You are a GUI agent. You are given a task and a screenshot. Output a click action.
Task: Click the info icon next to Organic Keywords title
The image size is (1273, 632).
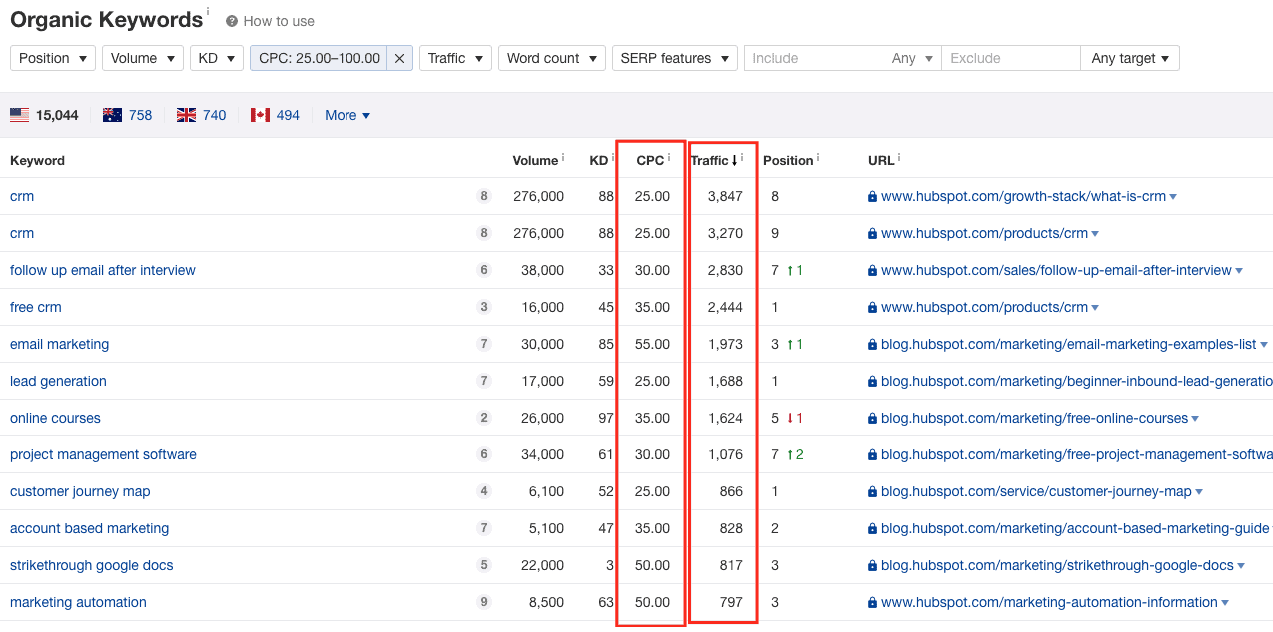[x=208, y=12]
